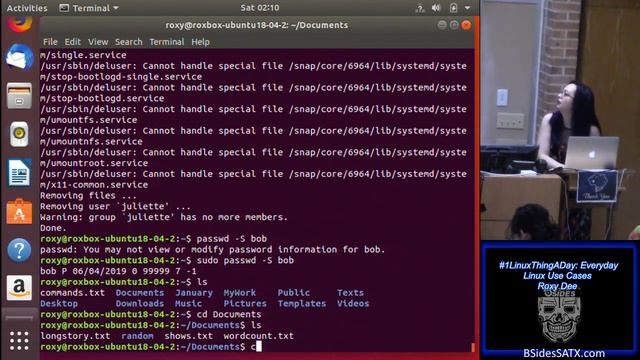Click 'commands.txt' in ls output
The width and height of the screenshot is (640, 360).
click(72, 293)
